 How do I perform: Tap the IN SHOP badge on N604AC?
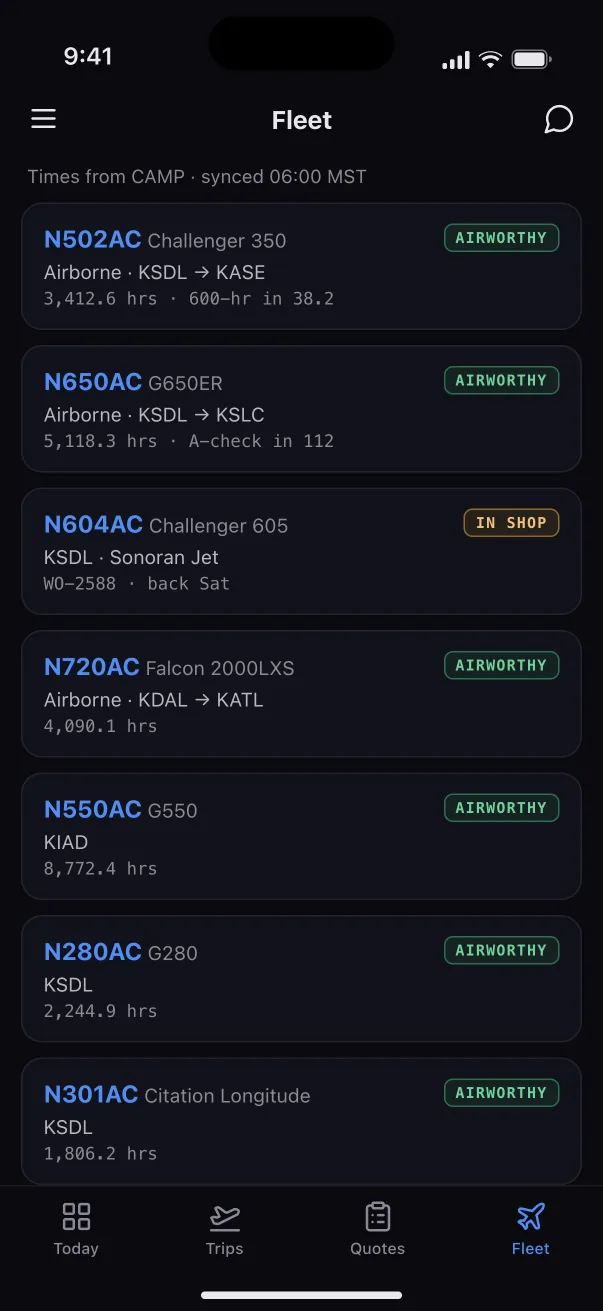coord(511,522)
